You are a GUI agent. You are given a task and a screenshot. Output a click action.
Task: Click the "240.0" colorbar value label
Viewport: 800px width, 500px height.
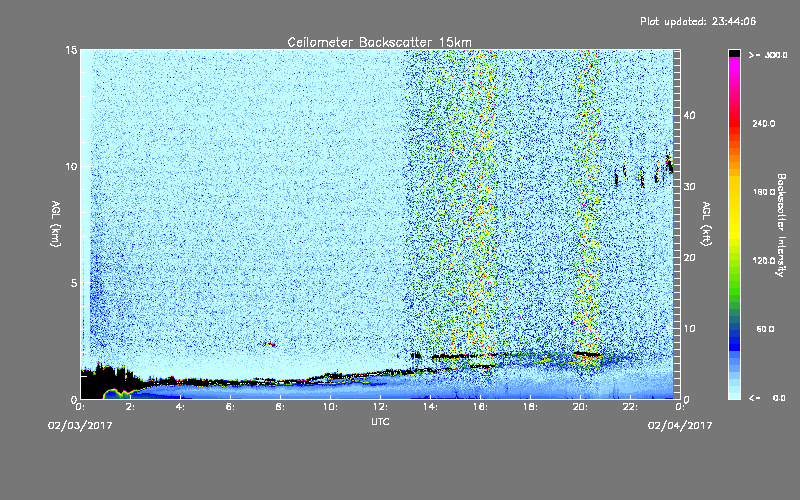click(764, 123)
